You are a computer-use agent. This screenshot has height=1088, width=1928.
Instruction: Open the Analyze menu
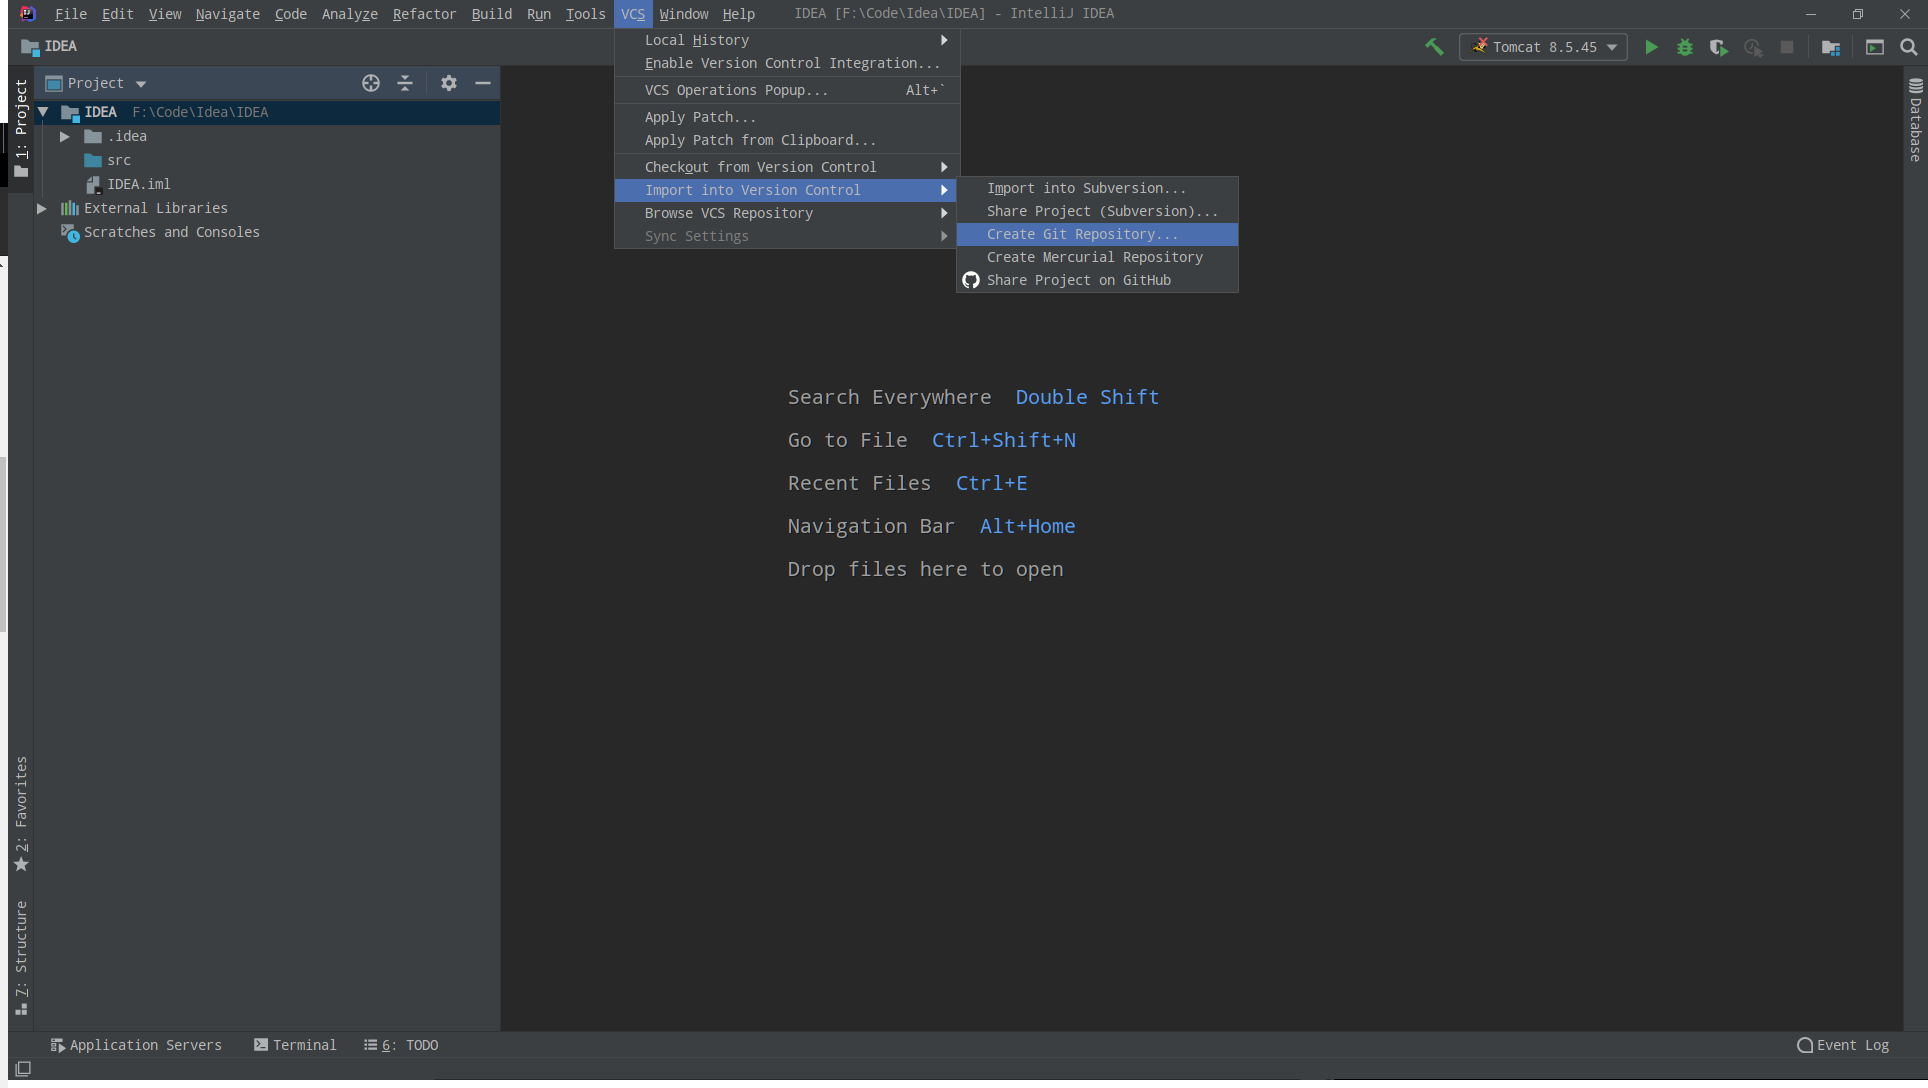[x=350, y=14]
